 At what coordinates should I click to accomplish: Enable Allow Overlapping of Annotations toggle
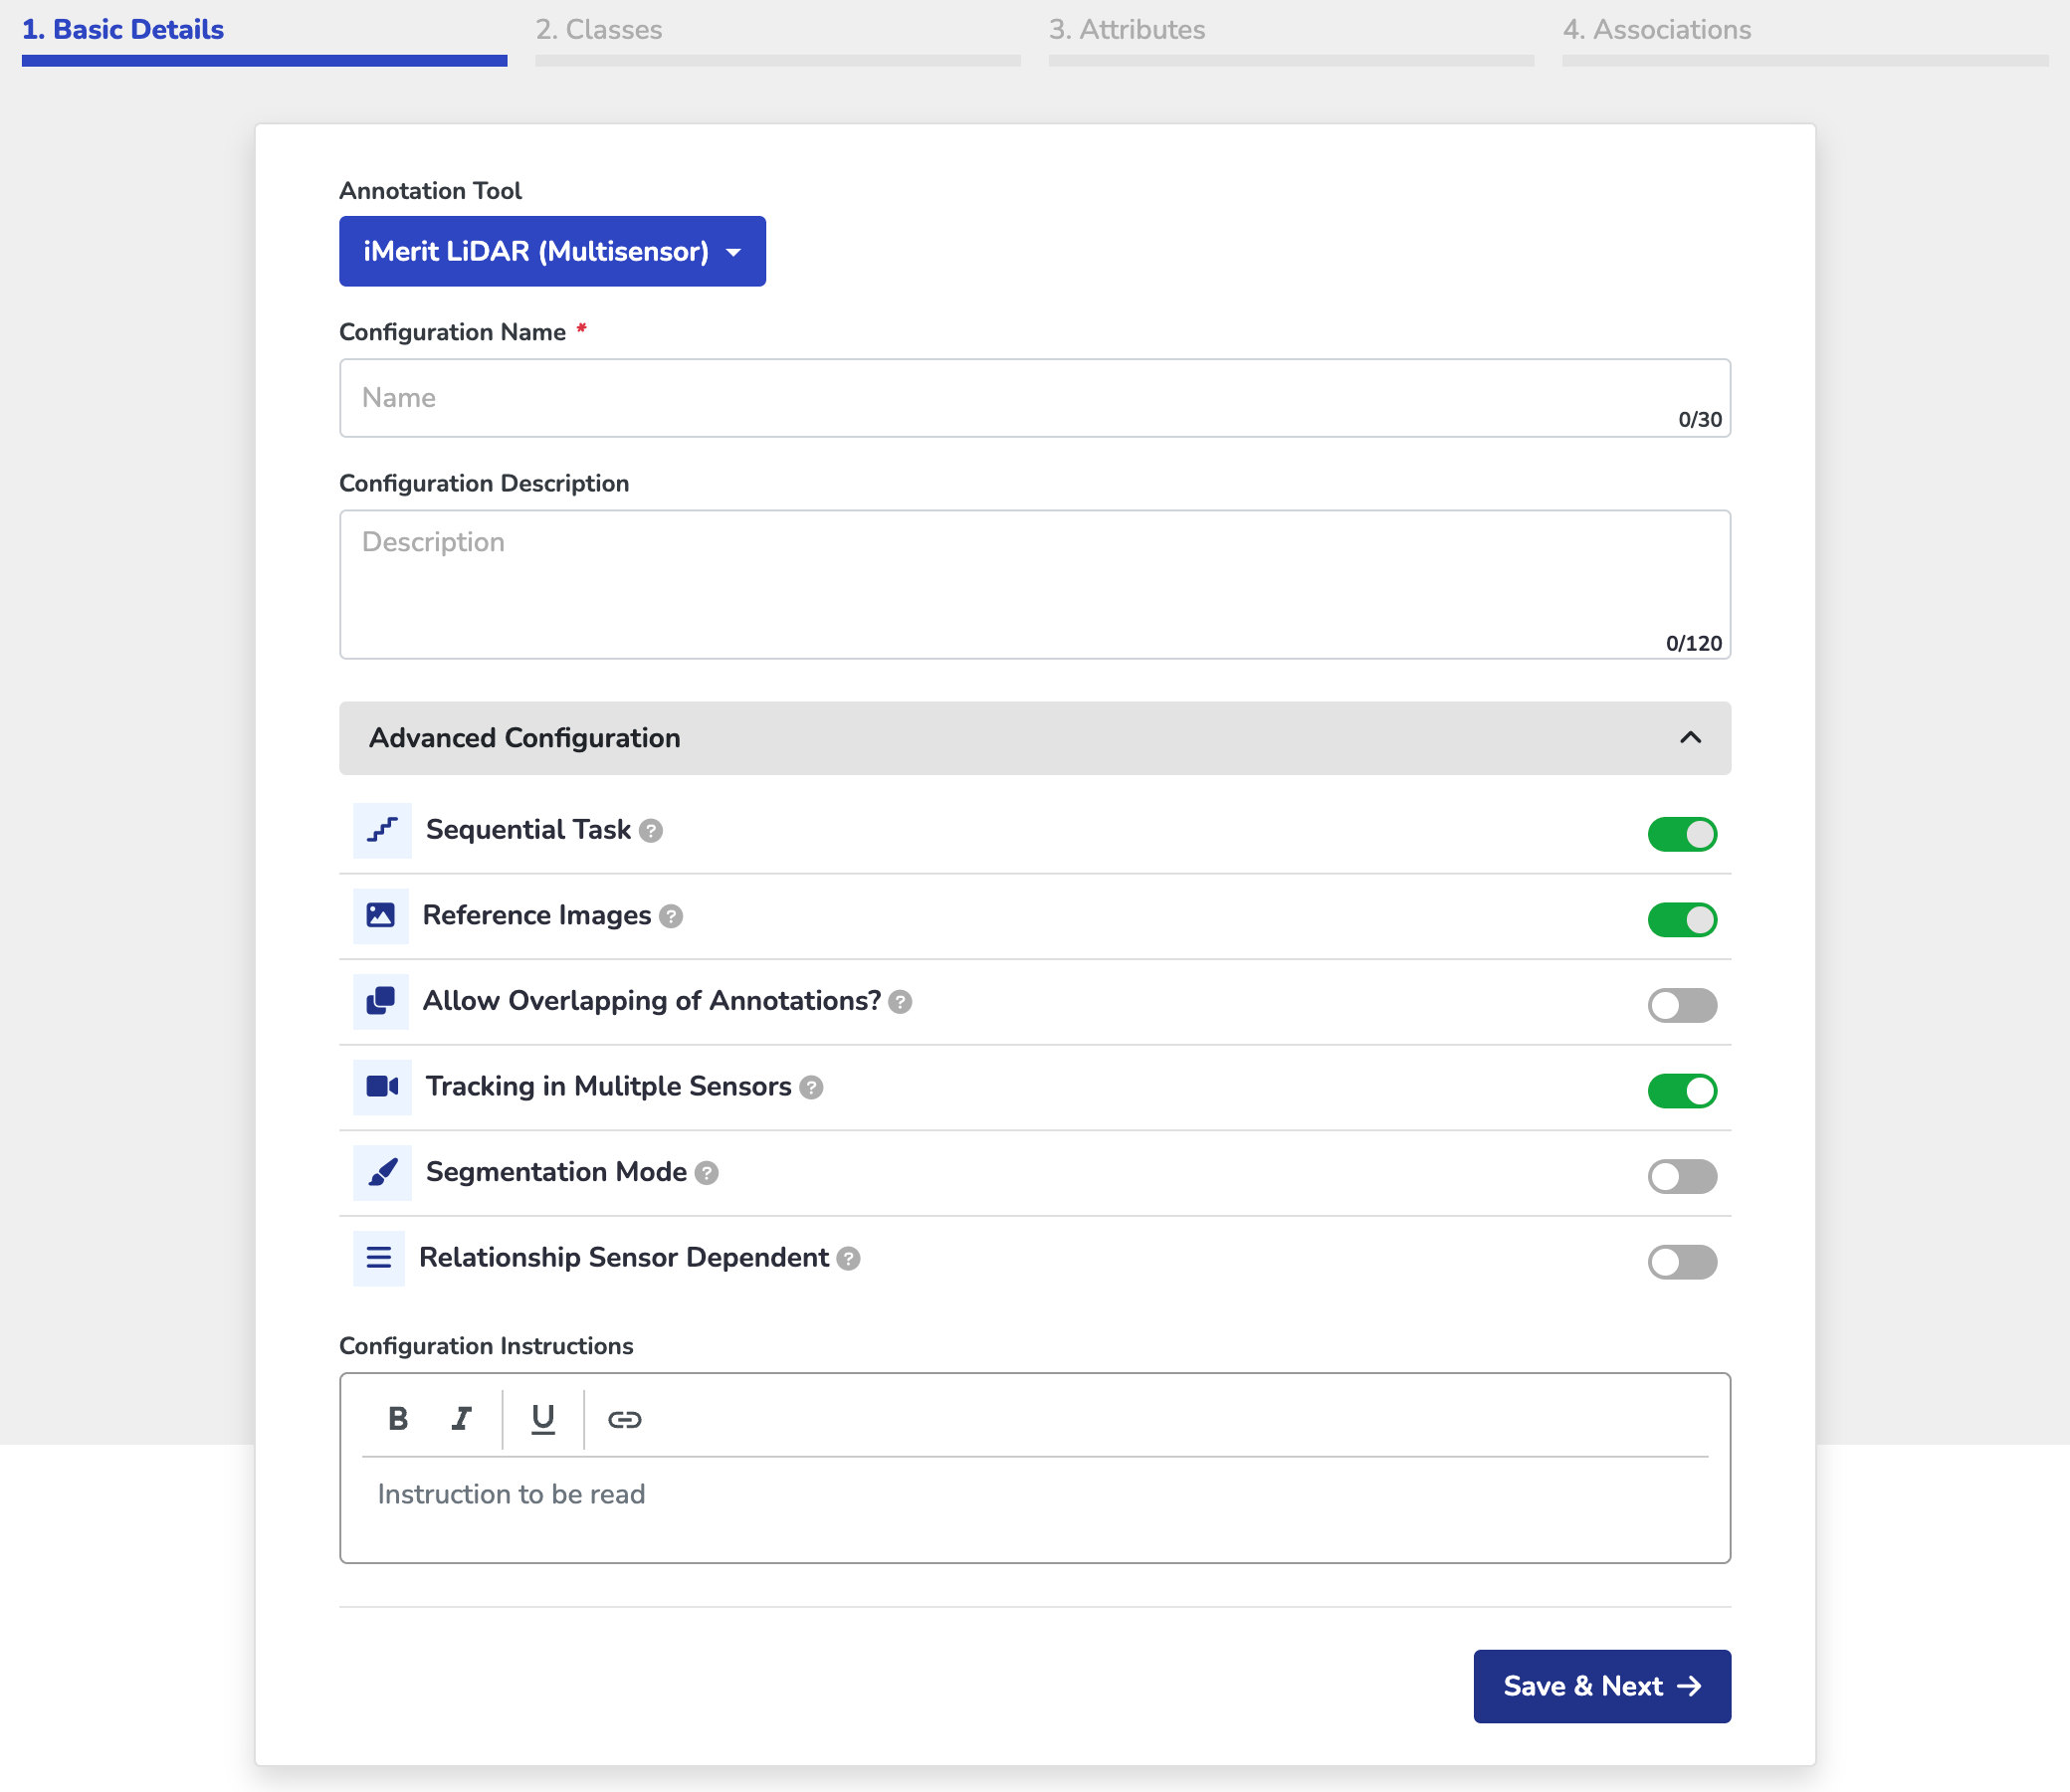1682,1005
